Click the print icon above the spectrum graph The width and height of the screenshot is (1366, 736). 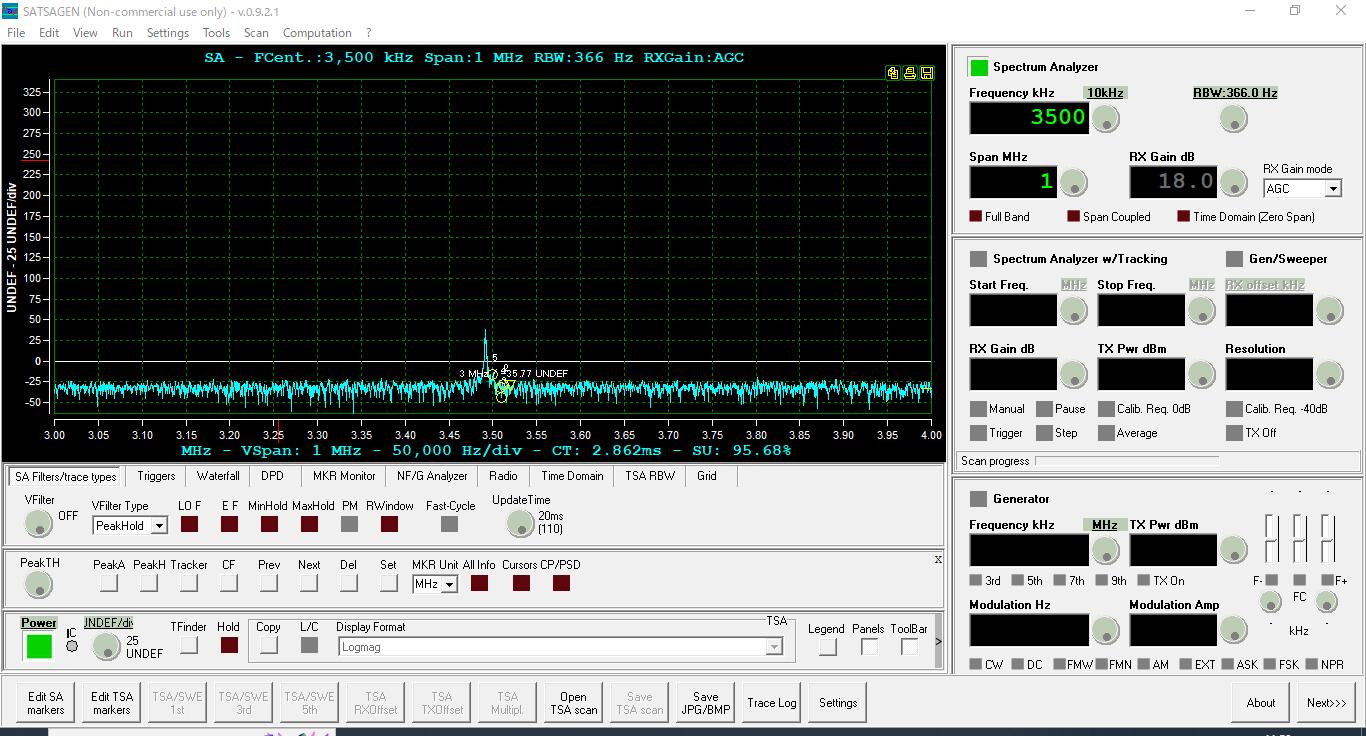909,73
